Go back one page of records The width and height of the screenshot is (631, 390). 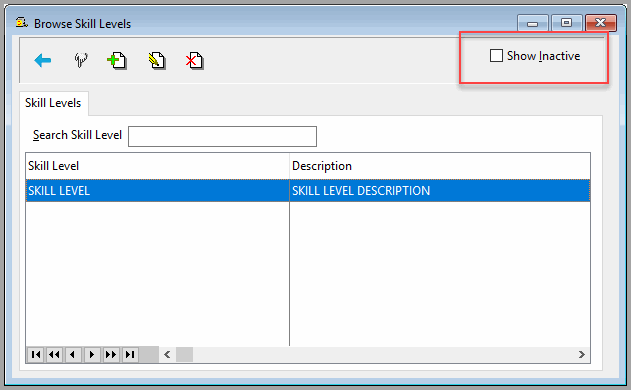point(54,355)
